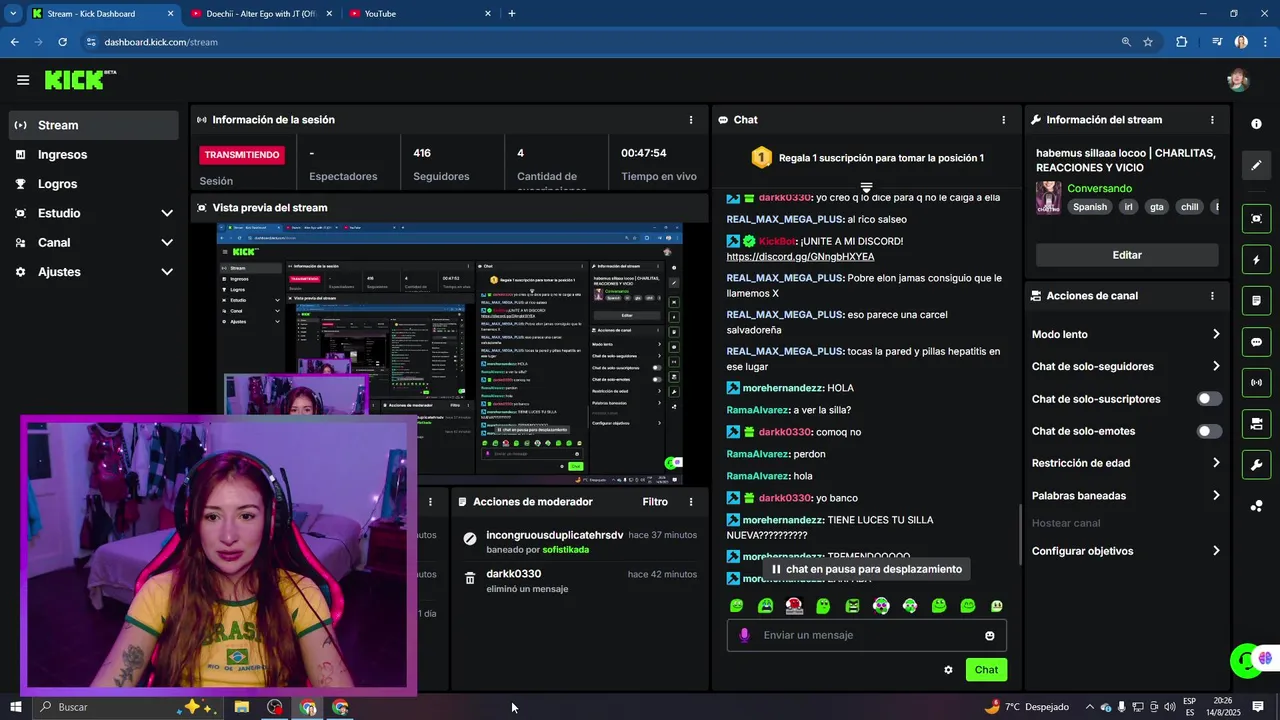The image size is (1280, 720).
Task: Insert the red-faced emote
Action: (794, 606)
